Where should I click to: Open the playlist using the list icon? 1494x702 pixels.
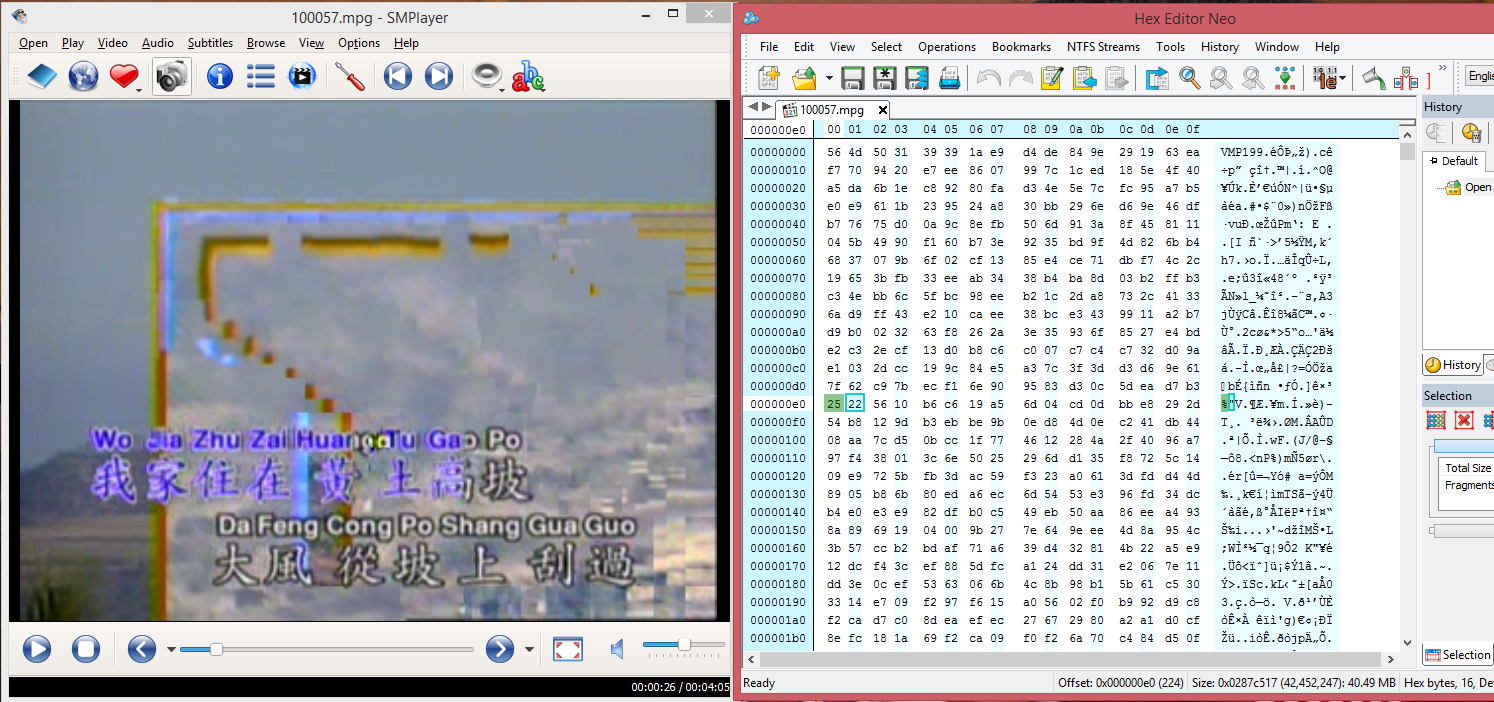261,76
